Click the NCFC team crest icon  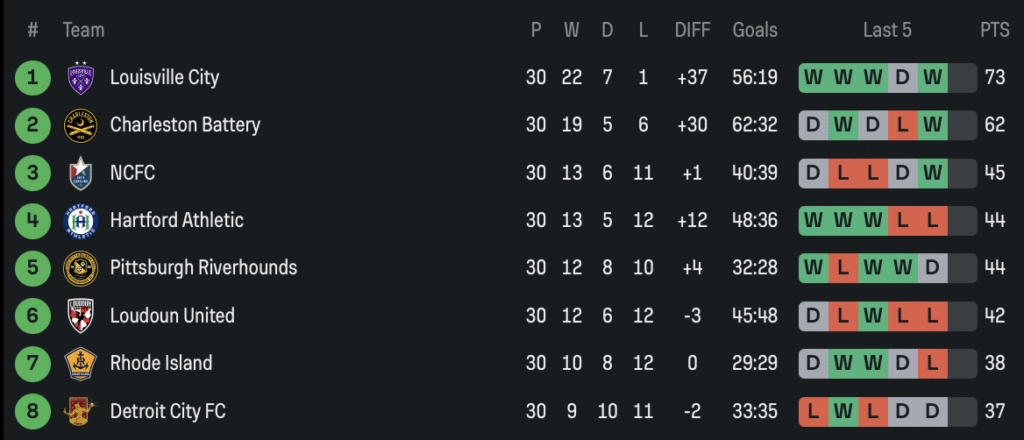click(80, 173)
